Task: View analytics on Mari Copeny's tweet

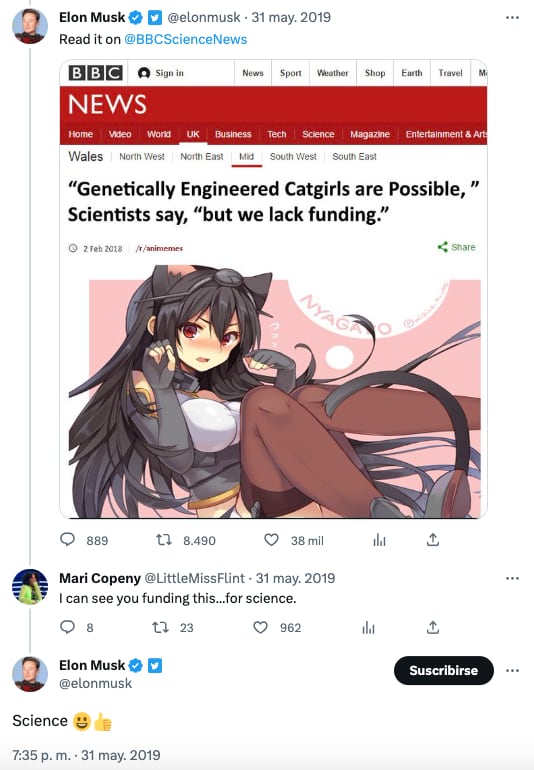Action: 368,628
